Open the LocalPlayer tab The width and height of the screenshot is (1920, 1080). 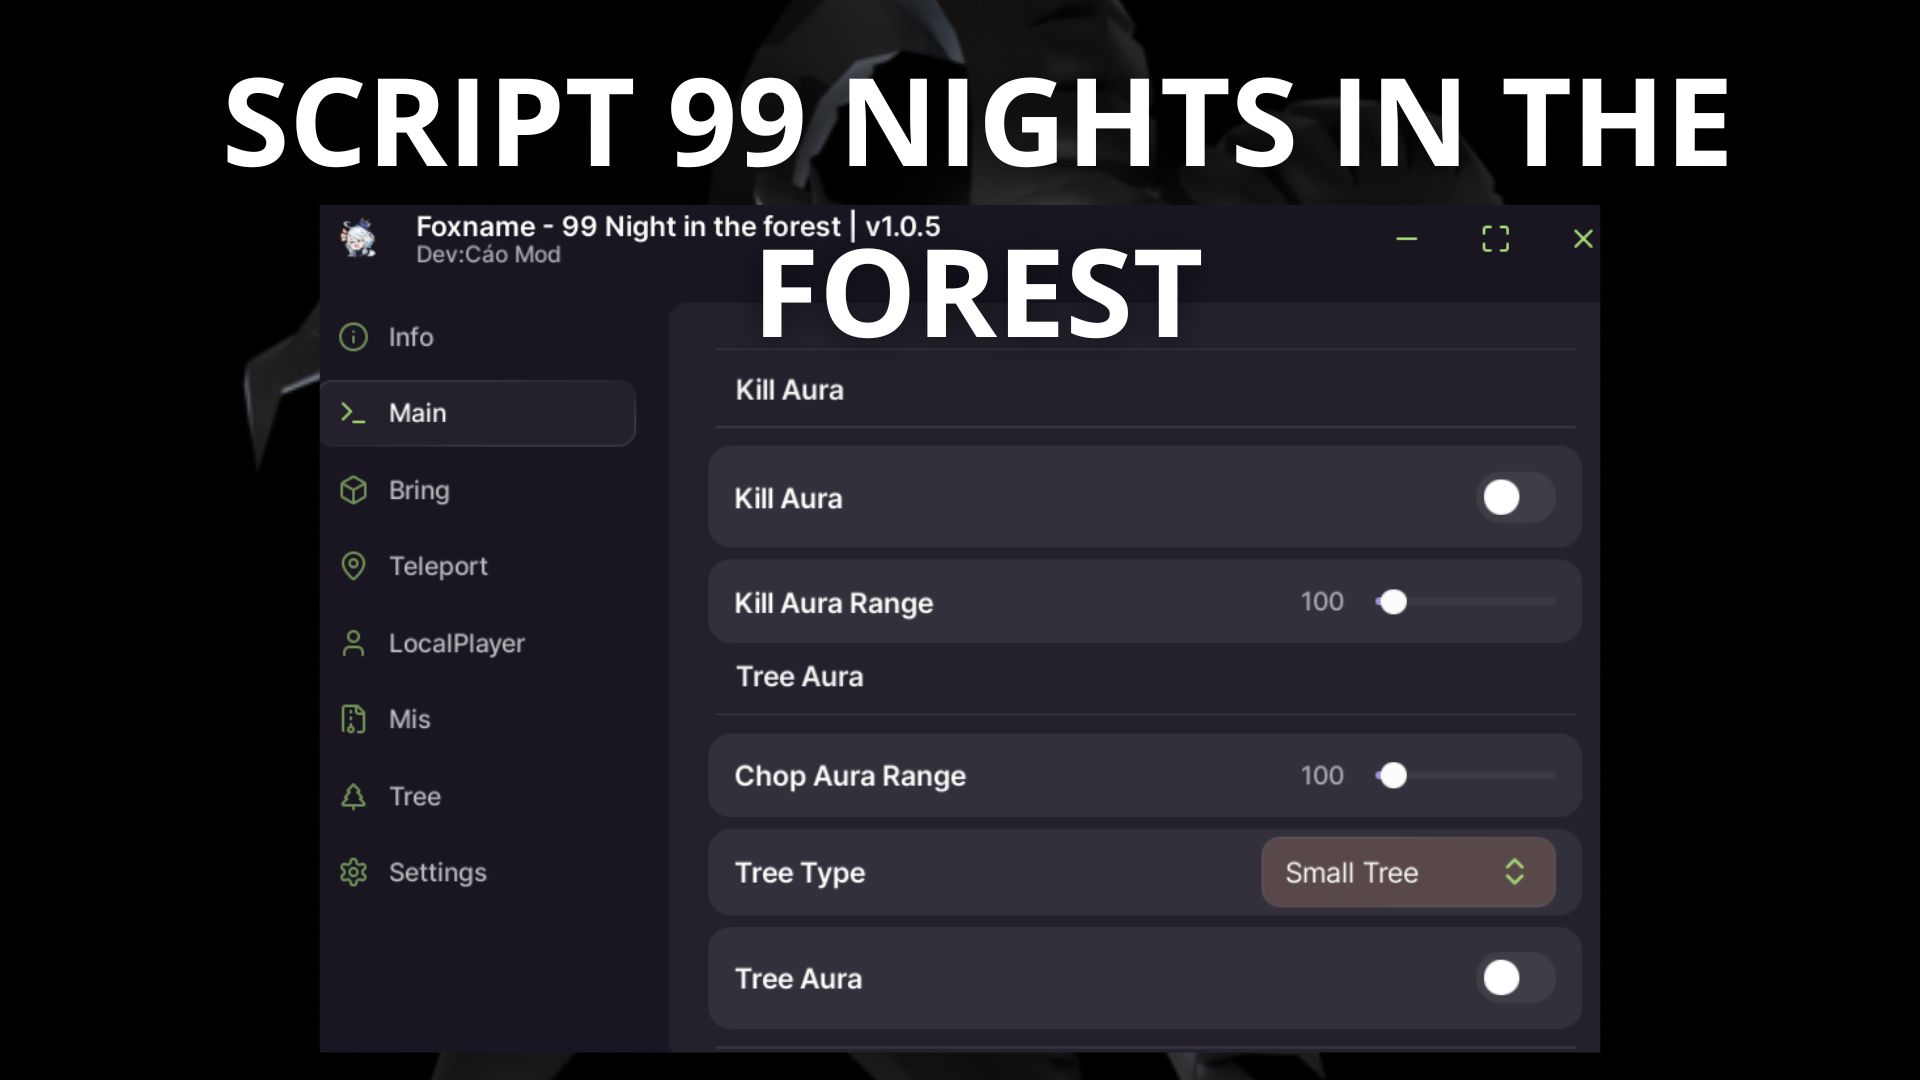click(x=456, y=643)
